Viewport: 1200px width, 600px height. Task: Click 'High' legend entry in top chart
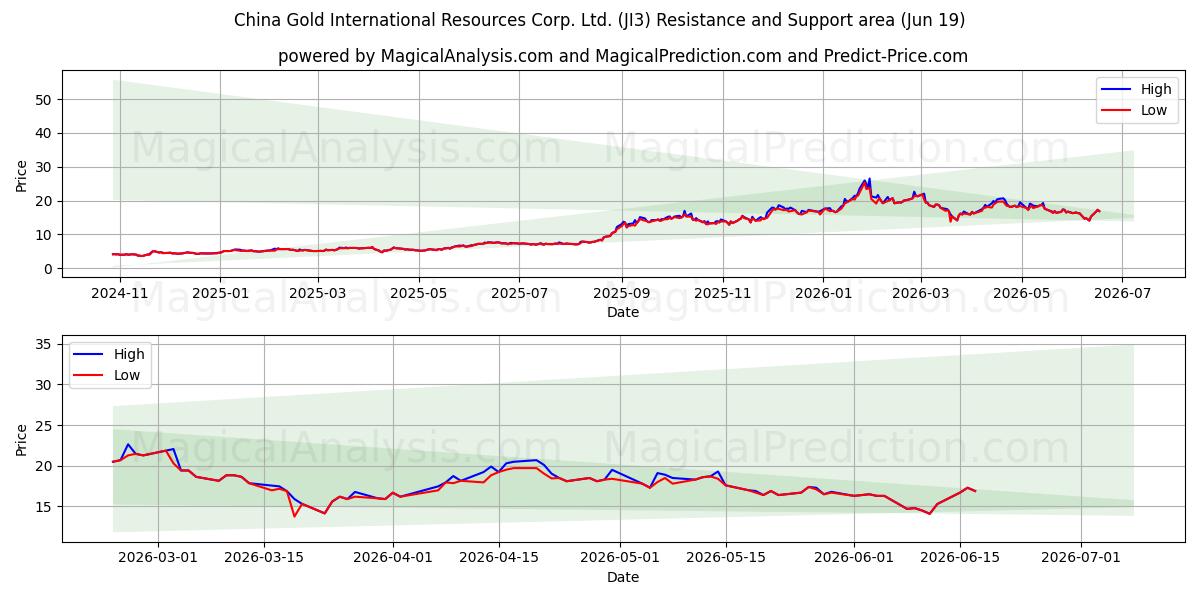coord(1156,89)
